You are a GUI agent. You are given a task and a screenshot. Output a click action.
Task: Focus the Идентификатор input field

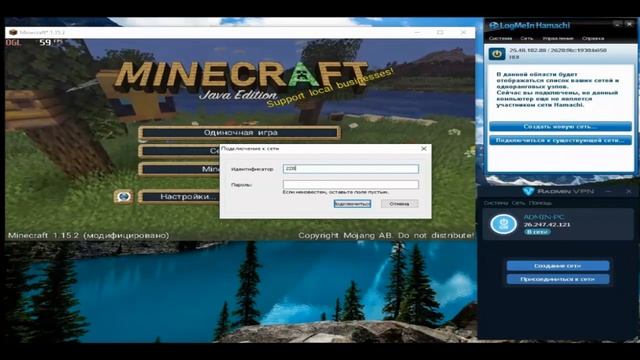(x=351, y=169)
